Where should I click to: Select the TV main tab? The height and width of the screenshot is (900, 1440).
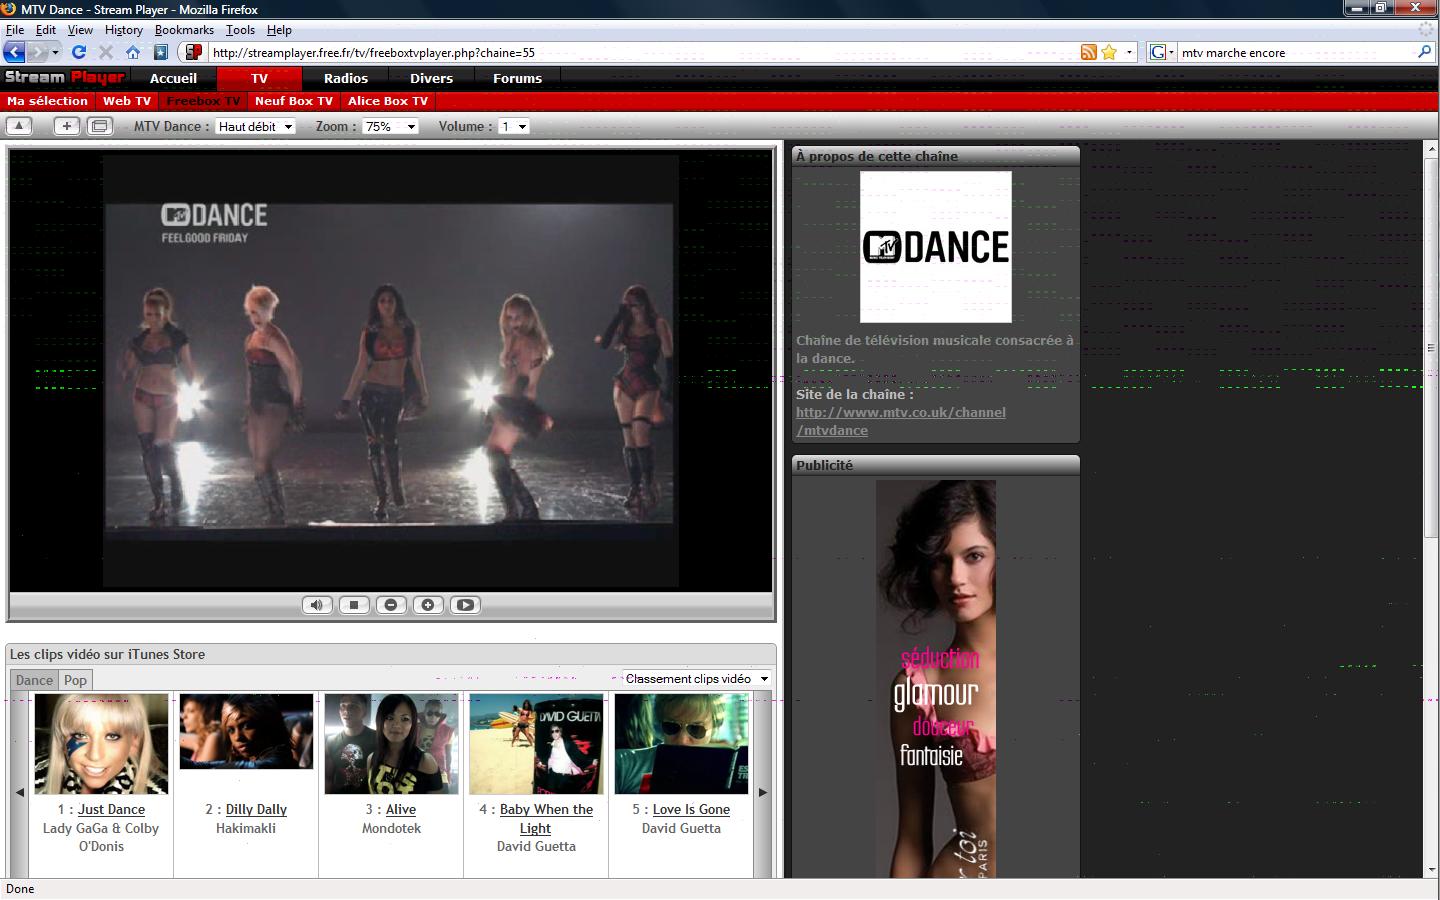(259, 78)
